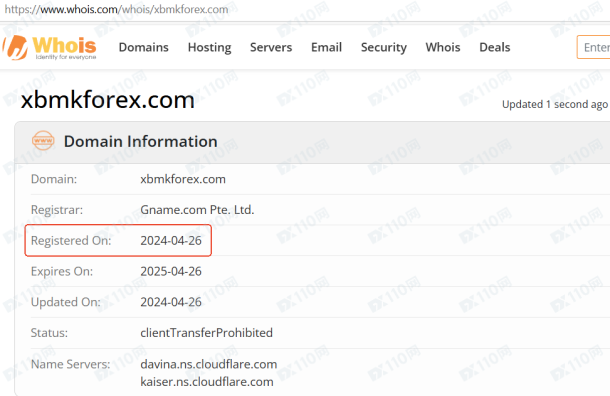Open the Hosting menu
This screenshot has width=610, height=396.
[209, 47]
